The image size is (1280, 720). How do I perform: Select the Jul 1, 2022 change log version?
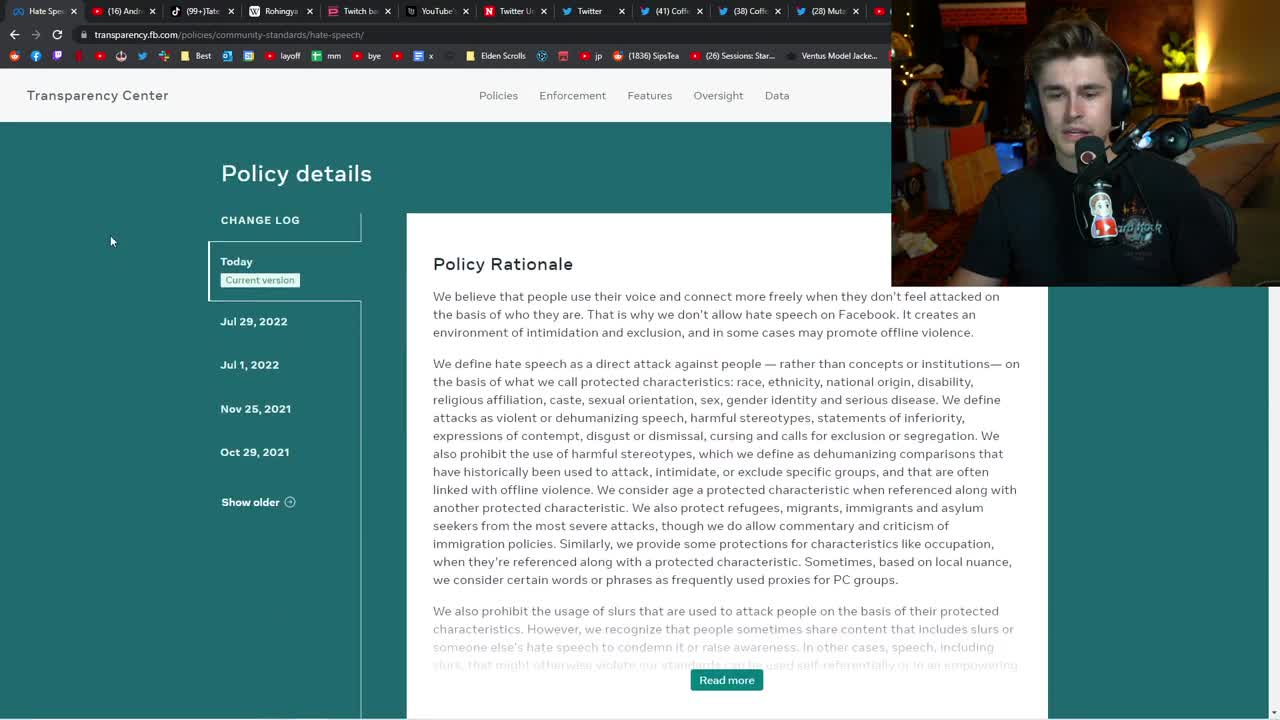click(250, 365)
